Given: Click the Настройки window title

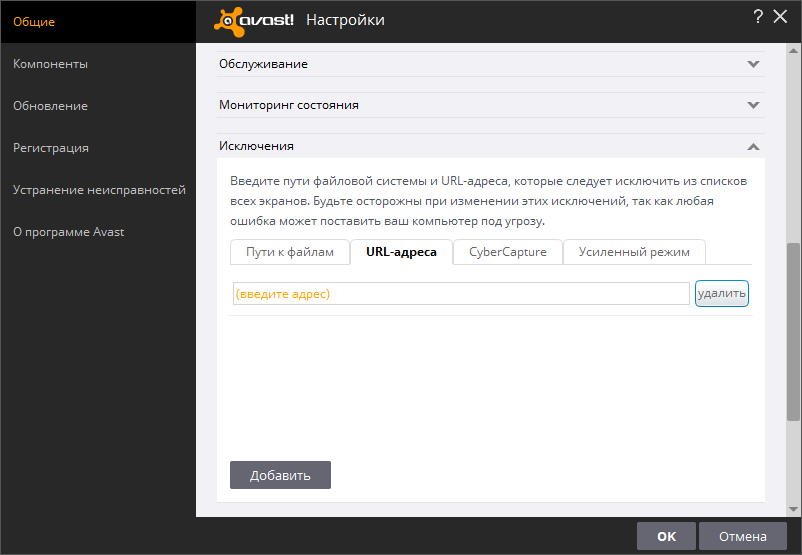Looking at the screenshot, I should (x=345, y=20).
